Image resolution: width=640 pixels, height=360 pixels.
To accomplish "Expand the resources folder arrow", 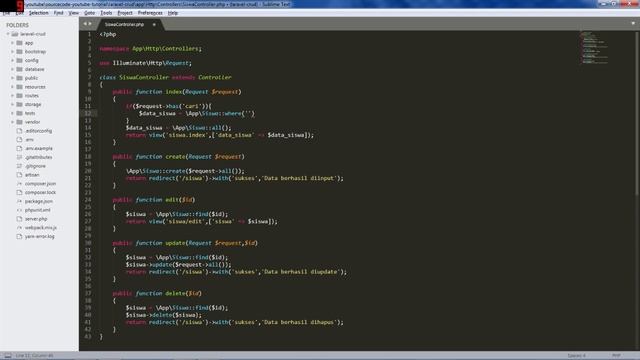I will 12,87.
